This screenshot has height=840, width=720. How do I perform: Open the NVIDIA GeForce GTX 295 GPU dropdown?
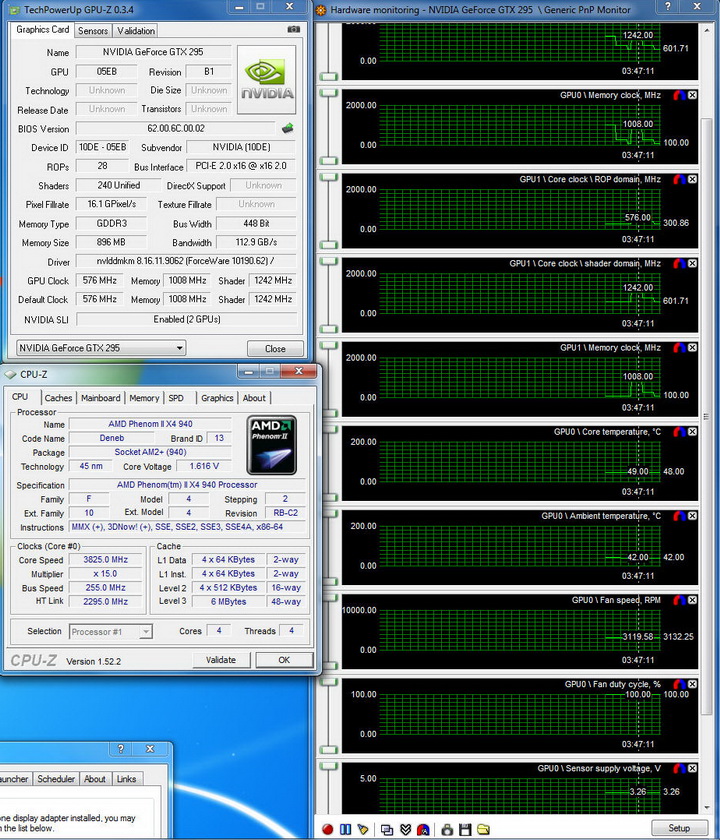pos(101,348)
